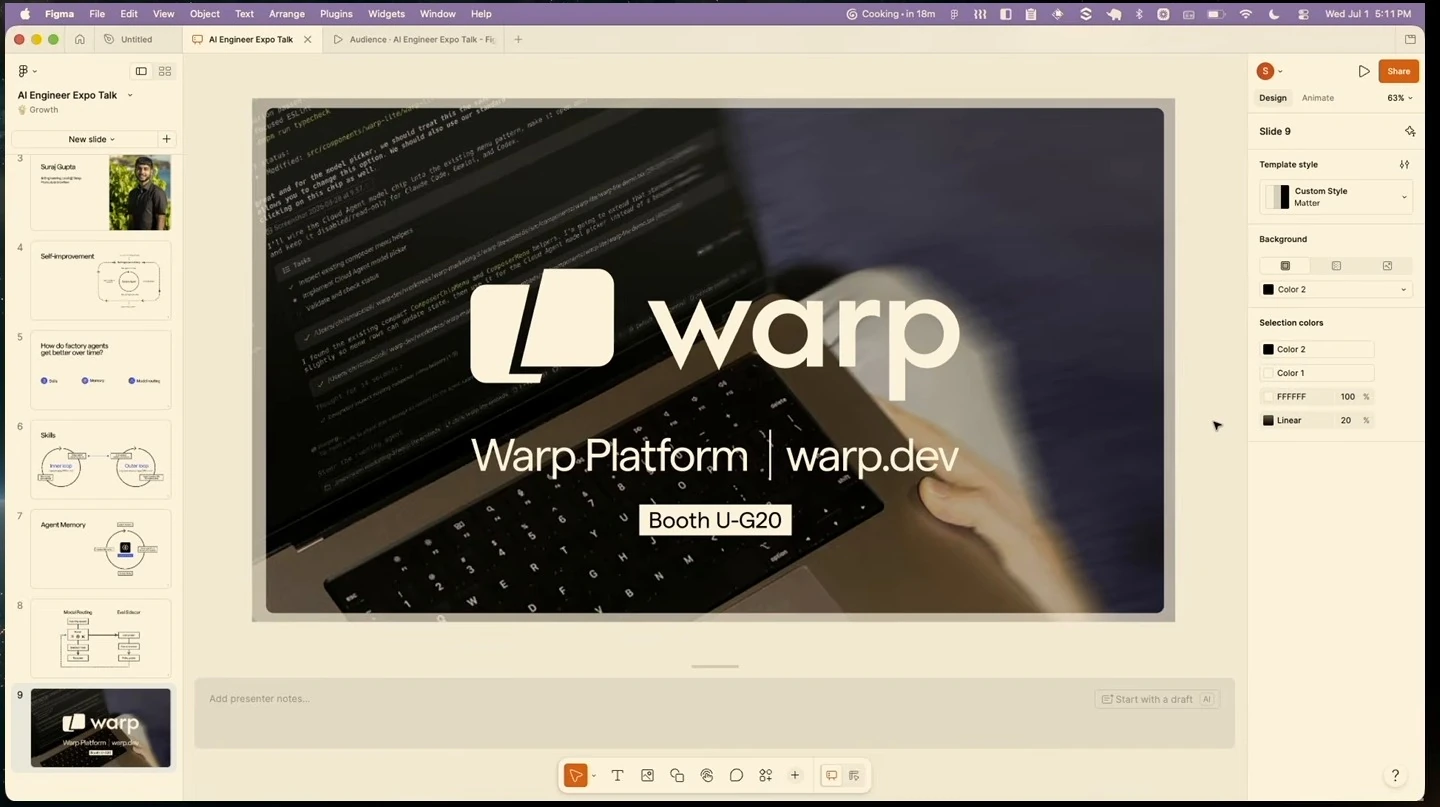
Task: Click the Share button
Action: [x=1398, y=71]
